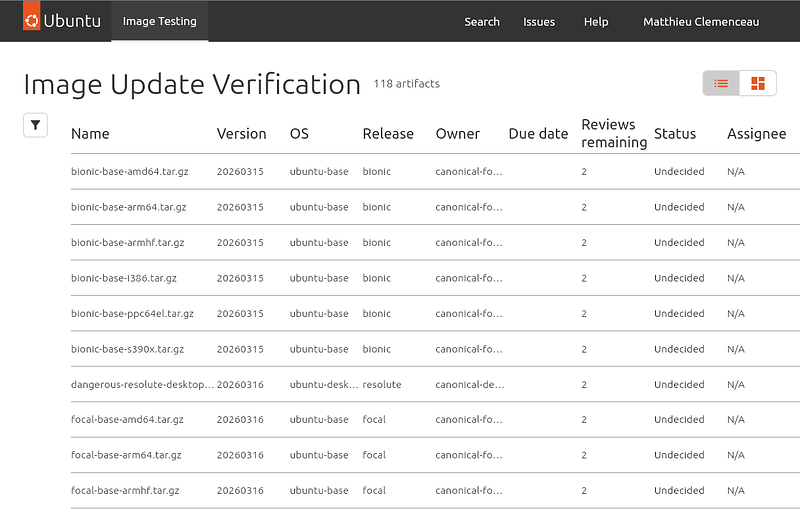Sort by the Status column header
The height and width of the screenshot is (509, 800).
[675, 134]
